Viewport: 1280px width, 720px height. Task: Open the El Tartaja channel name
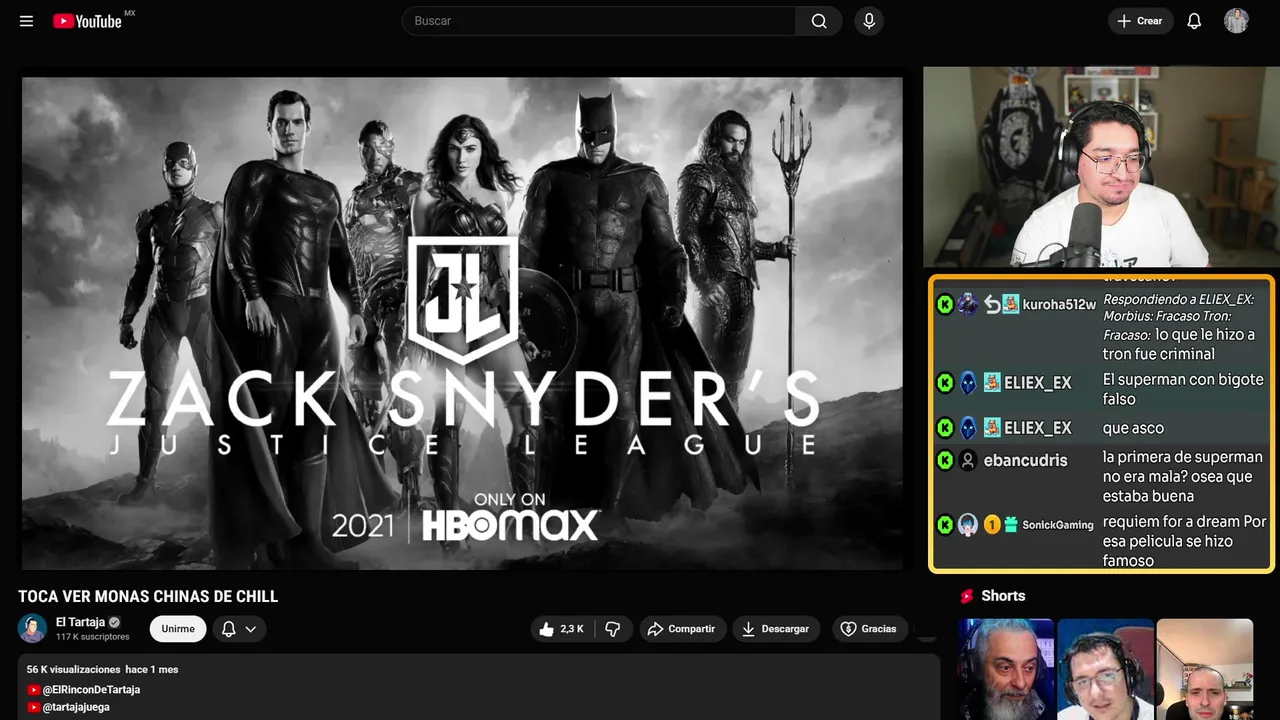click(80, 622)
